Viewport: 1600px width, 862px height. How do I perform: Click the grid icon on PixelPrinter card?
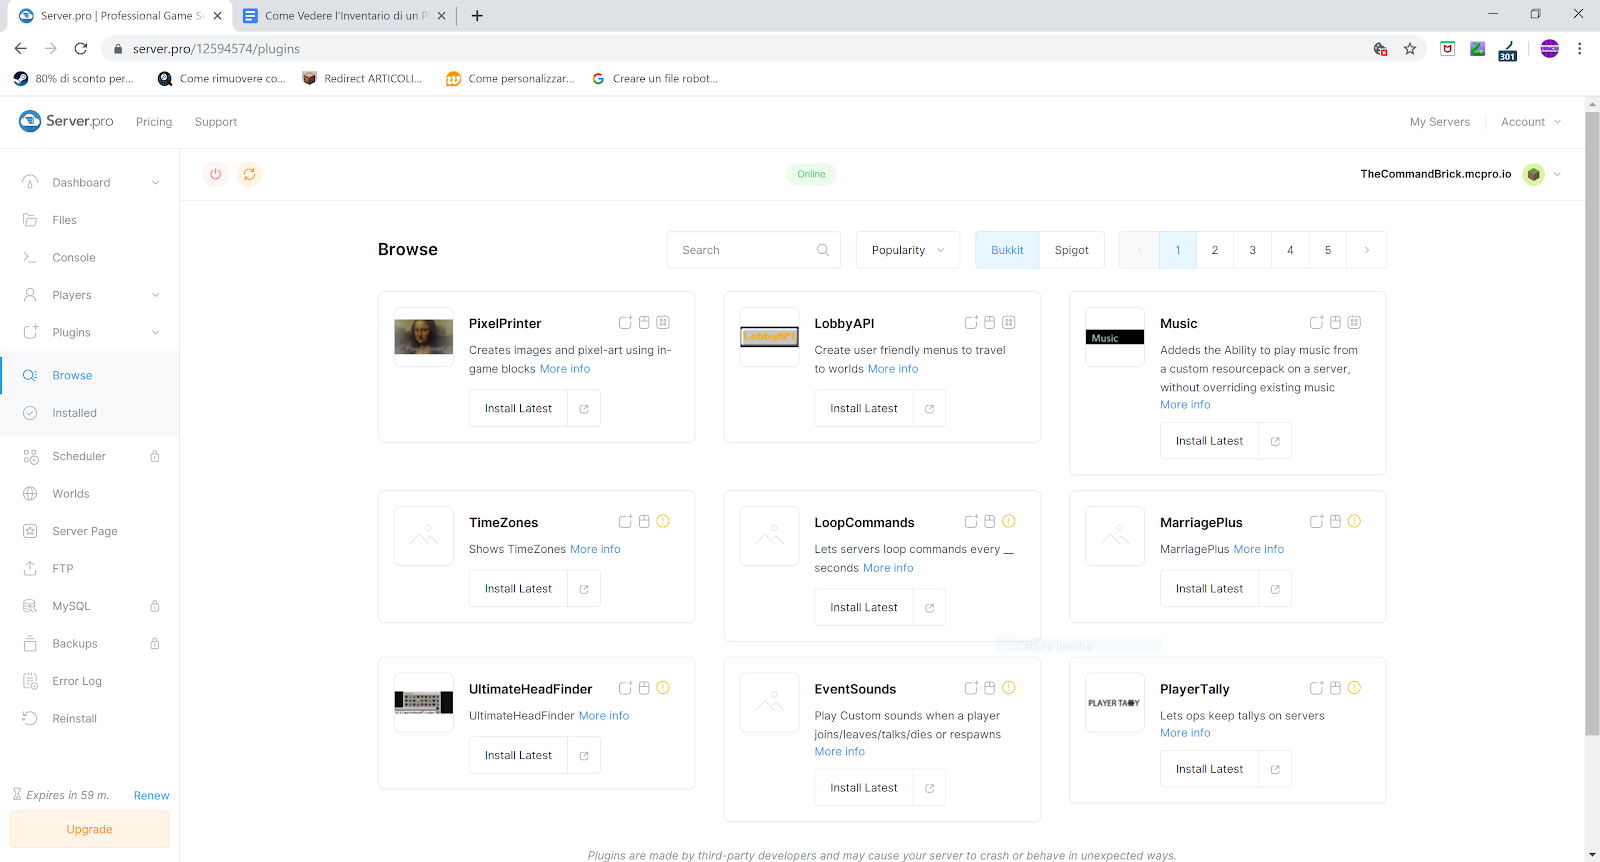663,322
